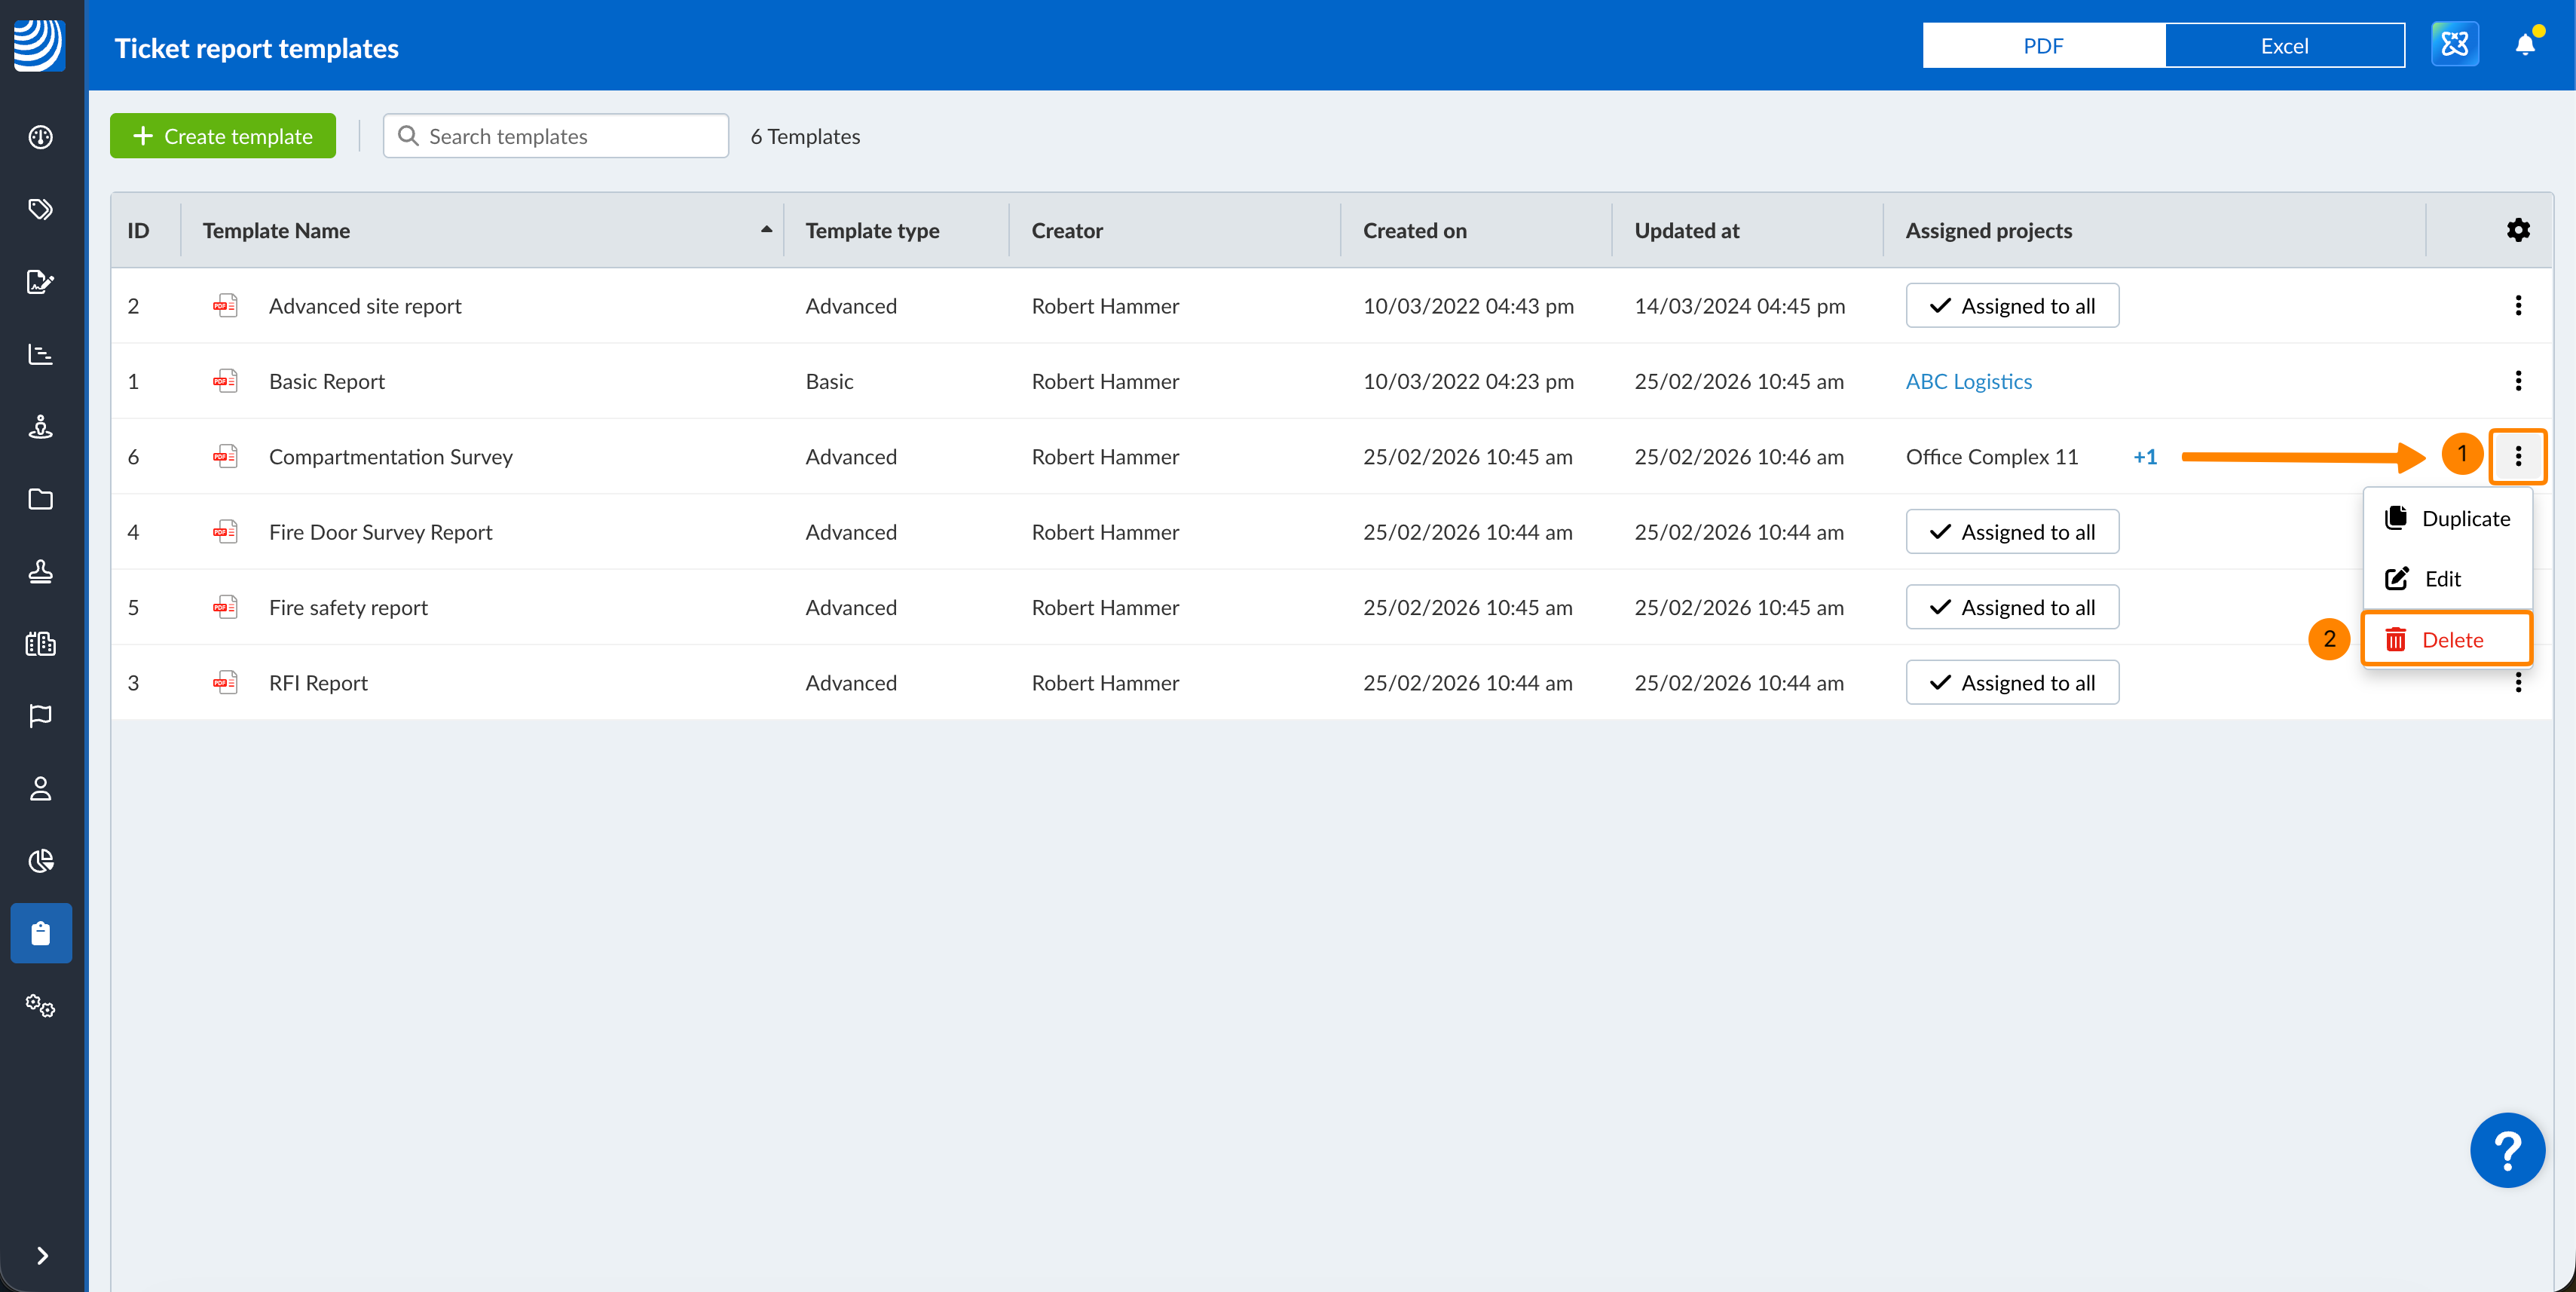Click the Search templates input field
Screen dimensions: 2576x1292
click(556, 136)
